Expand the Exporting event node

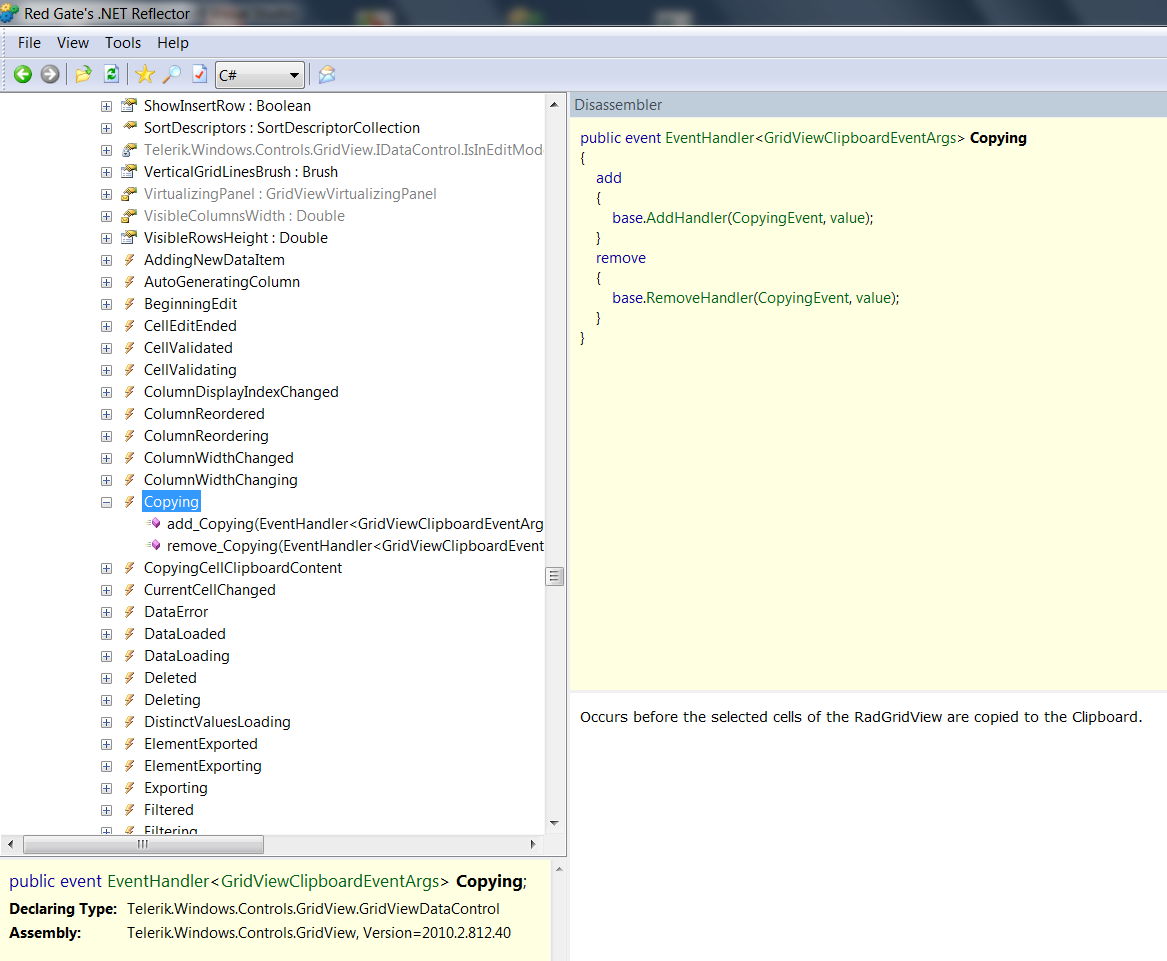tap(106, 788)
